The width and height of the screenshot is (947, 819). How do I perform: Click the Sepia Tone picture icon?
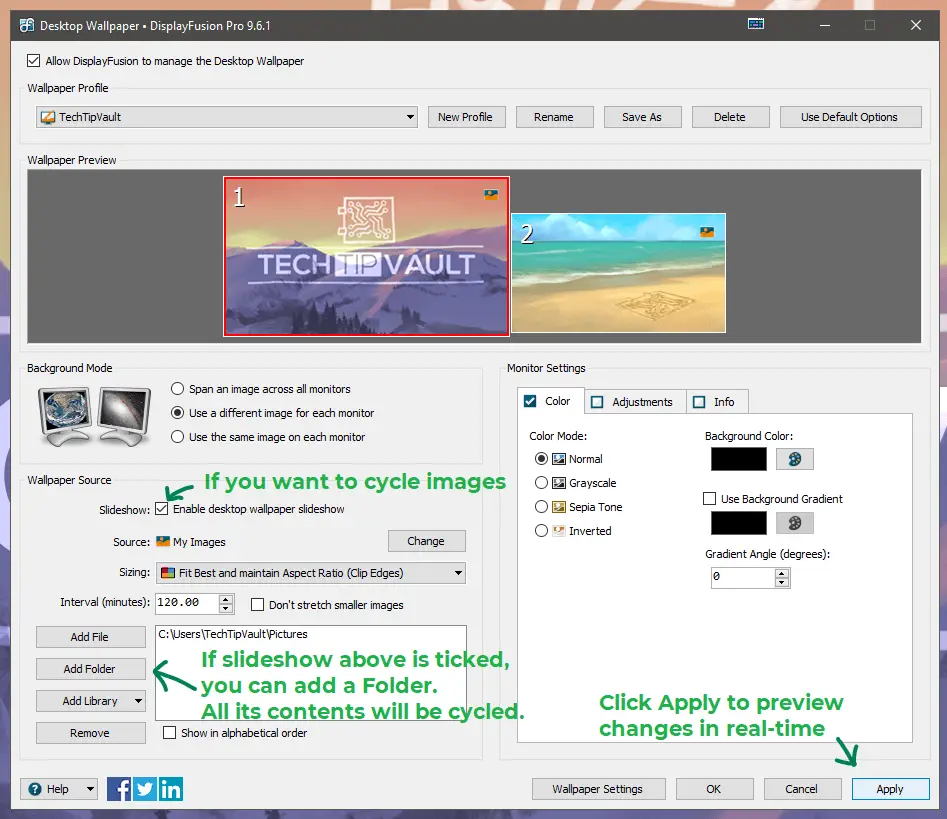(x=559, y=507)
